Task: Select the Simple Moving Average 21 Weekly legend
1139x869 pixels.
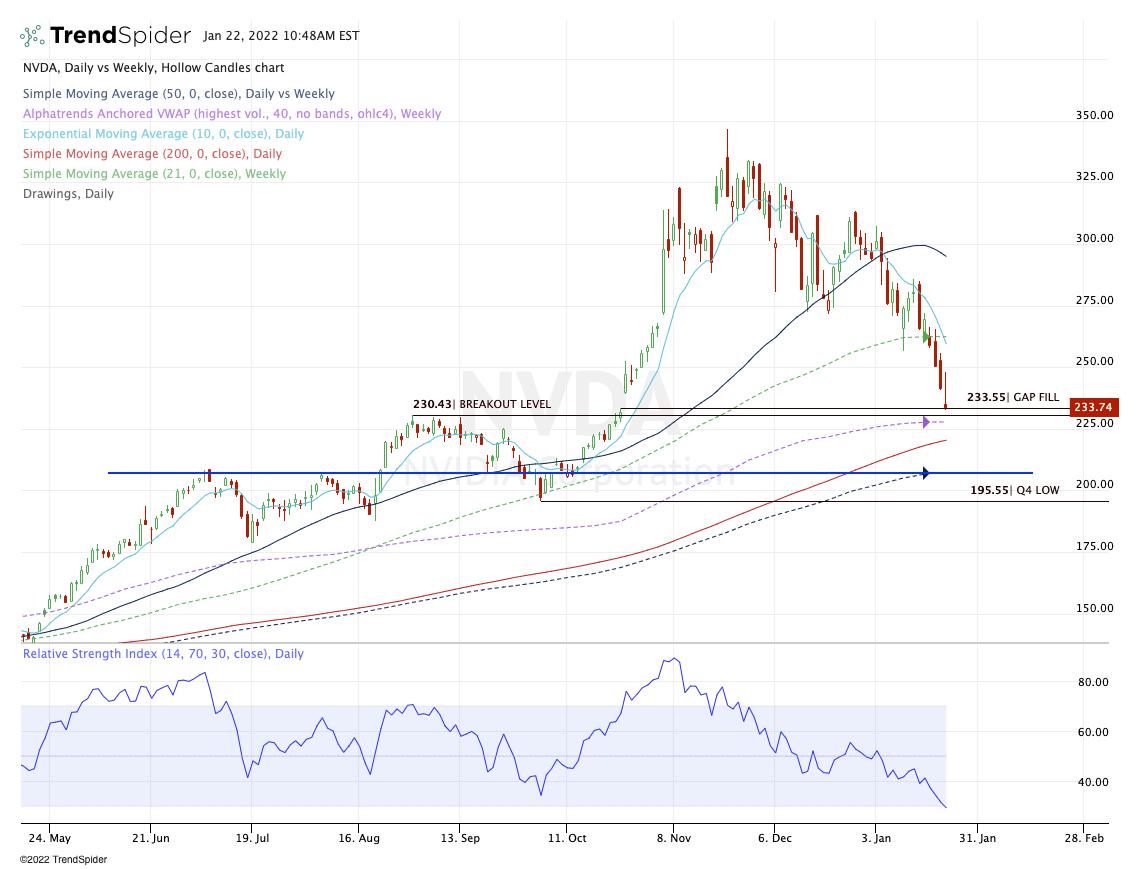Action: pos(155,174)
